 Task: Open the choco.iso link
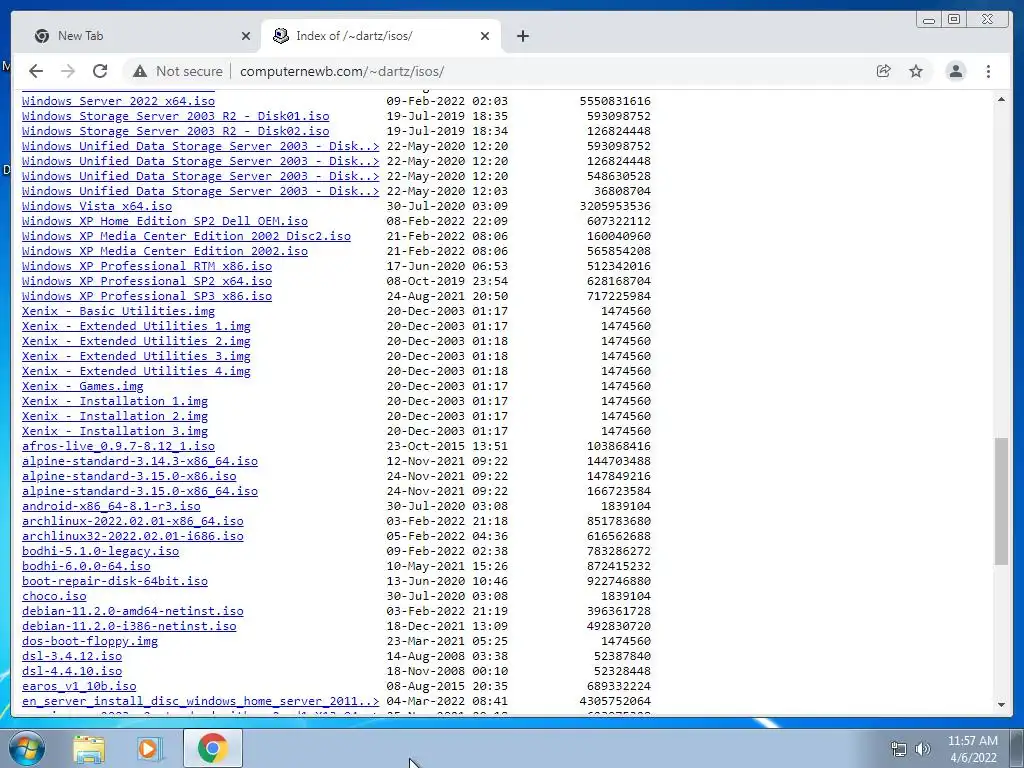[54, 597]
